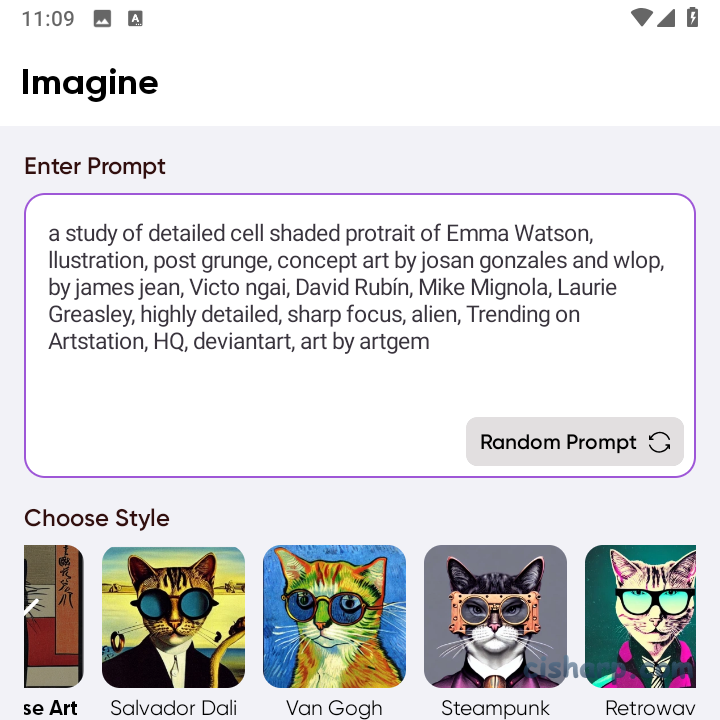Tap the Salvador Dali style label
The height and width of the screenshot is (720, 720).
173,708
